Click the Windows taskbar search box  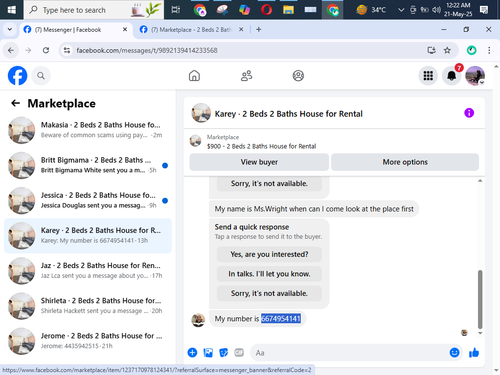click(x=94, y=10)
